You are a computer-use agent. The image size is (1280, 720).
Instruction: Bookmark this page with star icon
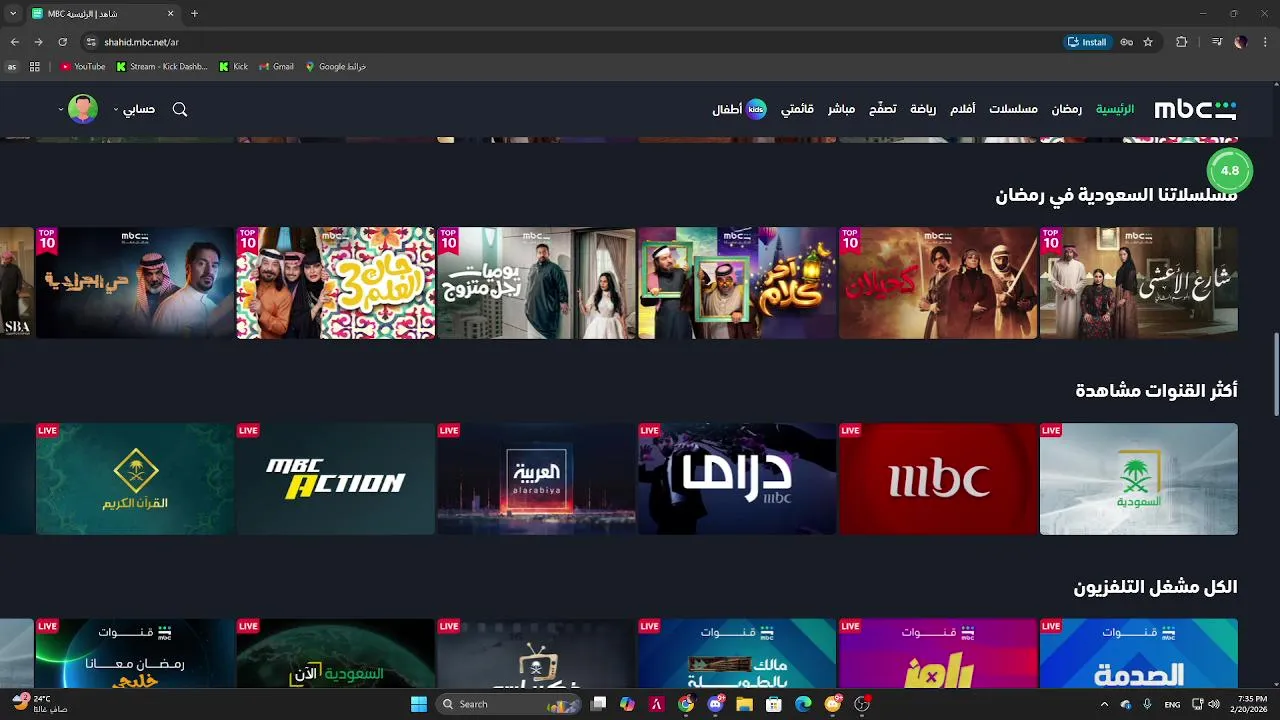[x=1148, y=42]
